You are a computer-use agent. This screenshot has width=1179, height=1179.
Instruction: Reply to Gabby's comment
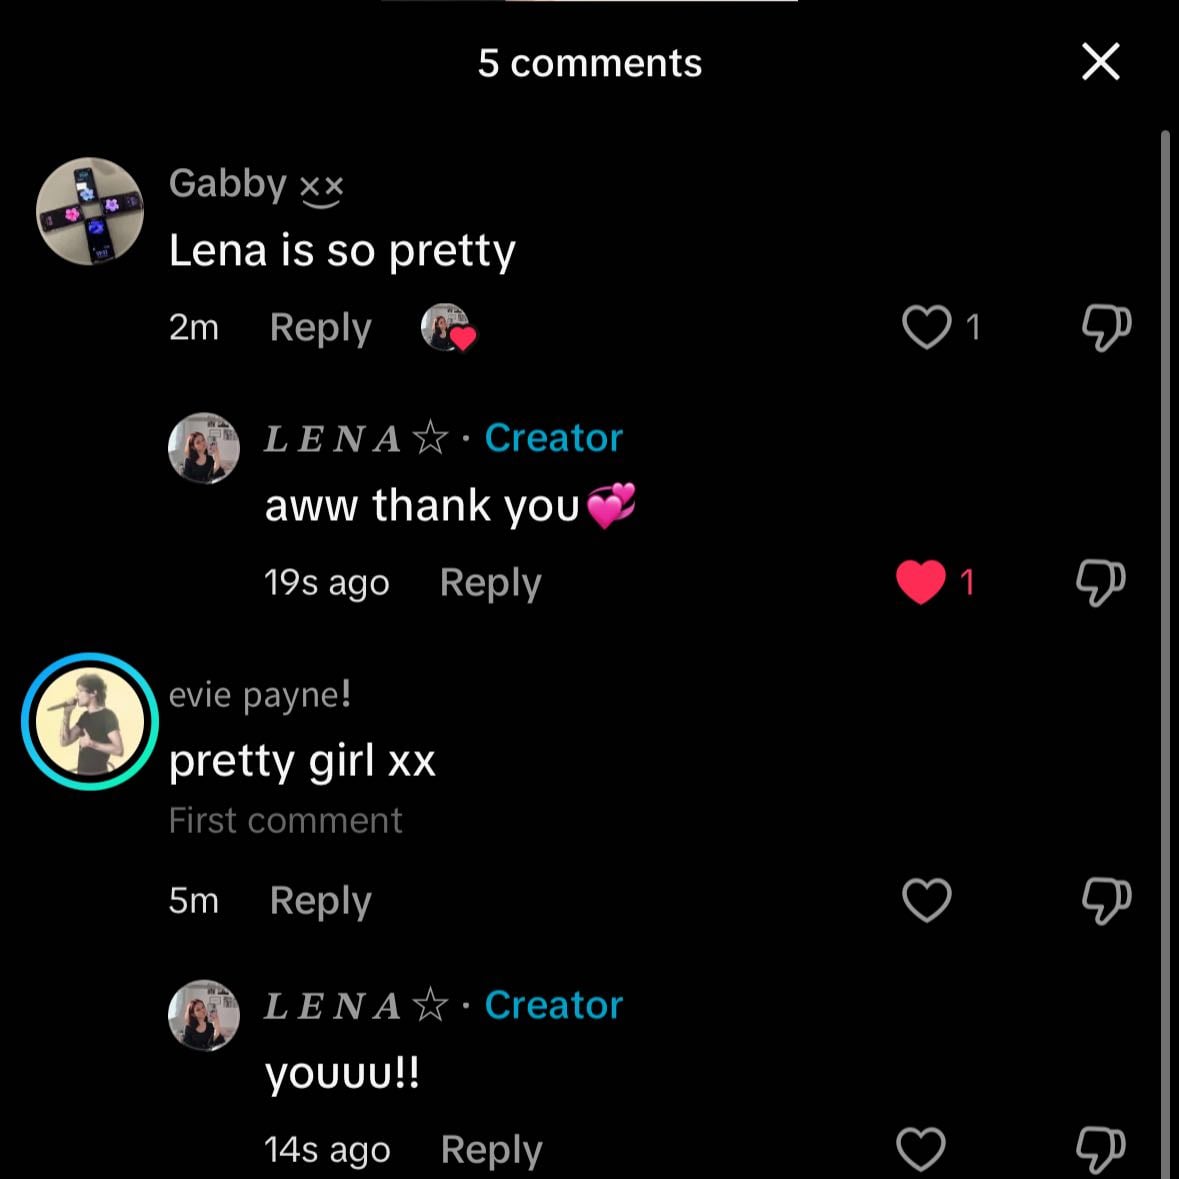320,329
